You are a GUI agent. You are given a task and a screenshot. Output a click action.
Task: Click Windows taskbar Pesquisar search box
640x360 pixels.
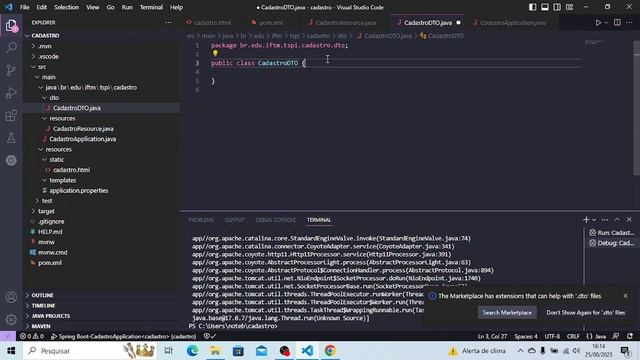90,351
